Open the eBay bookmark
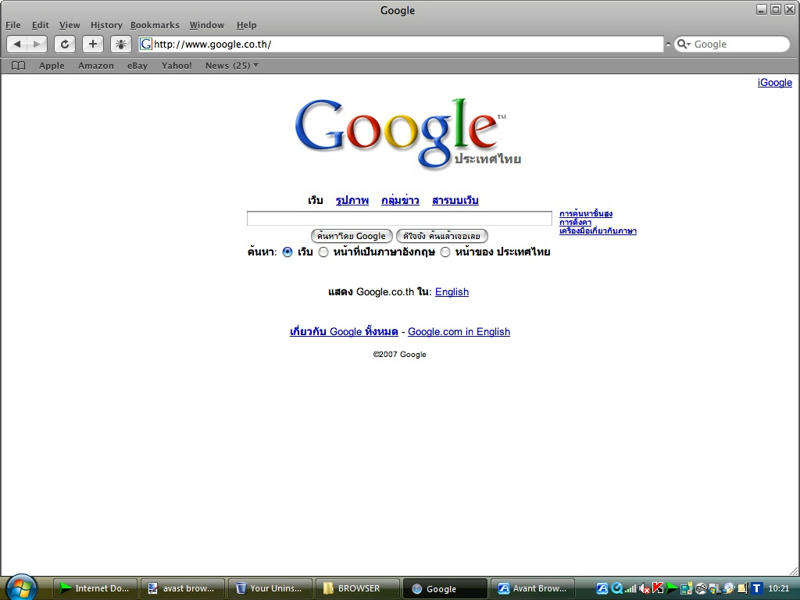This screenshot has width=800, height=600. coord(137,66)
